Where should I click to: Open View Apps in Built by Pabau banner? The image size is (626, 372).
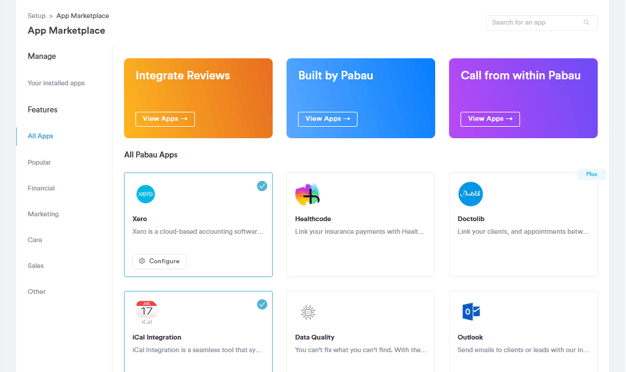click(328, 119)
